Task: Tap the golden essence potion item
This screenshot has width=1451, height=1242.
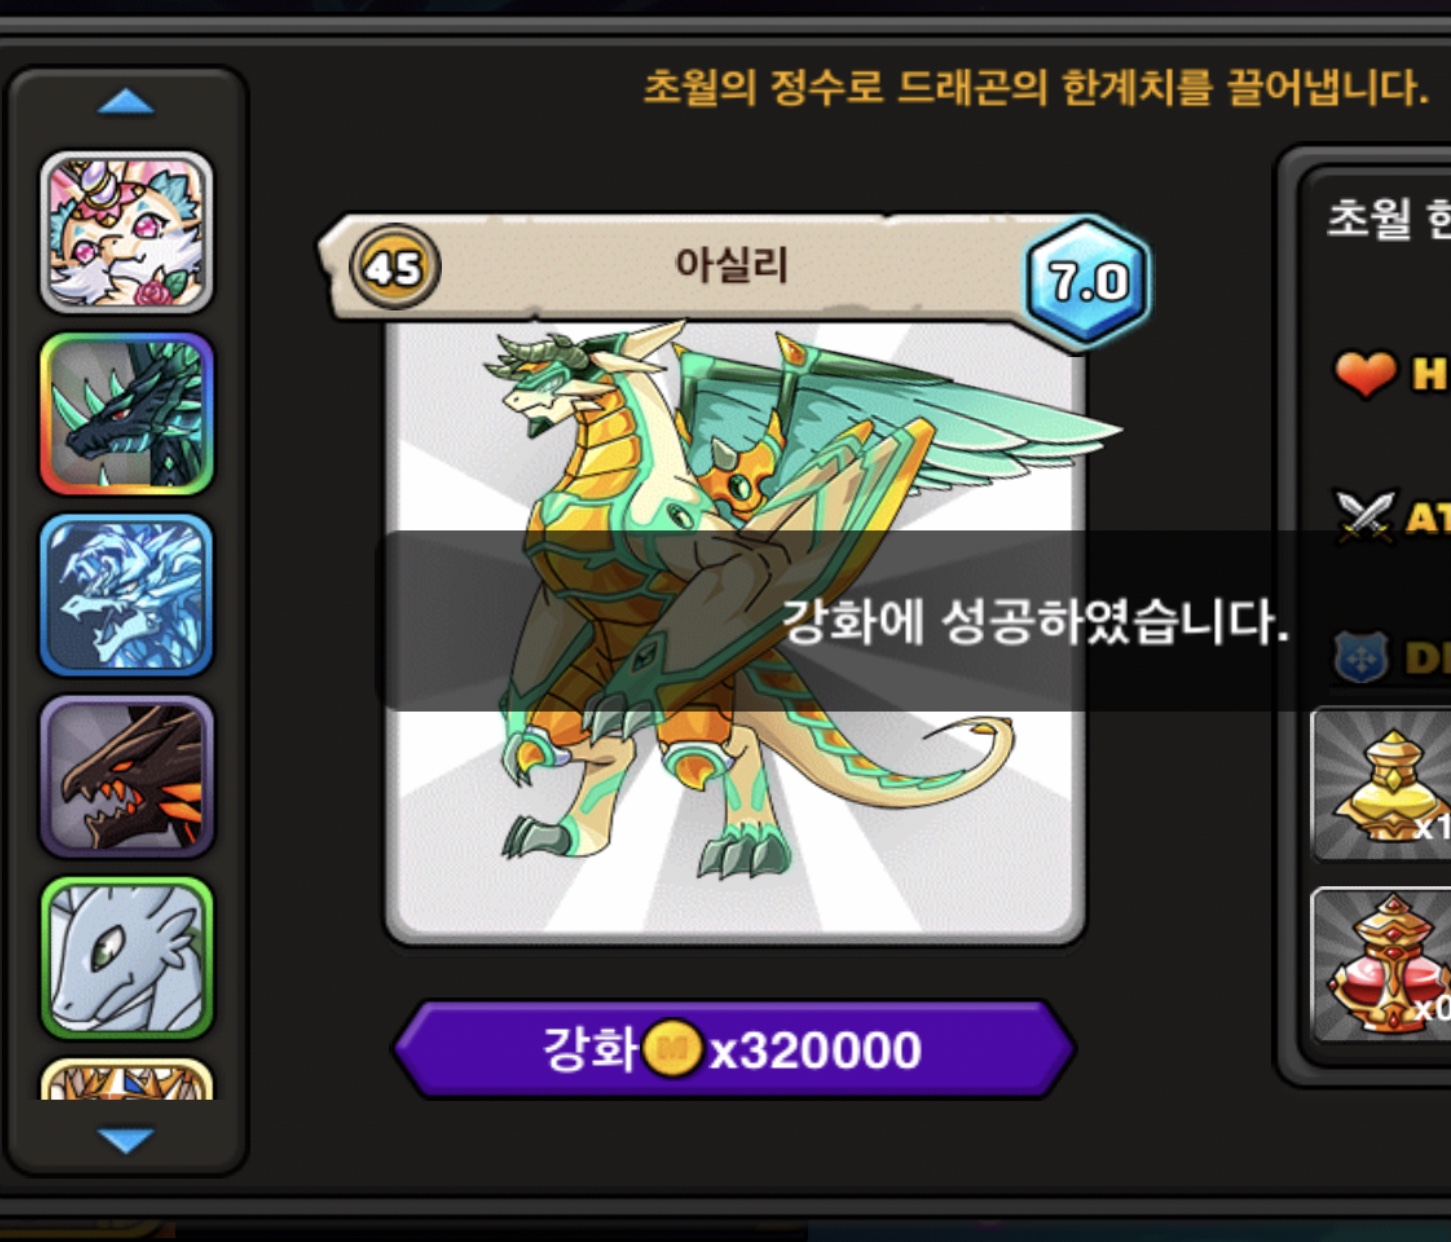Action: coord(1382,786)
